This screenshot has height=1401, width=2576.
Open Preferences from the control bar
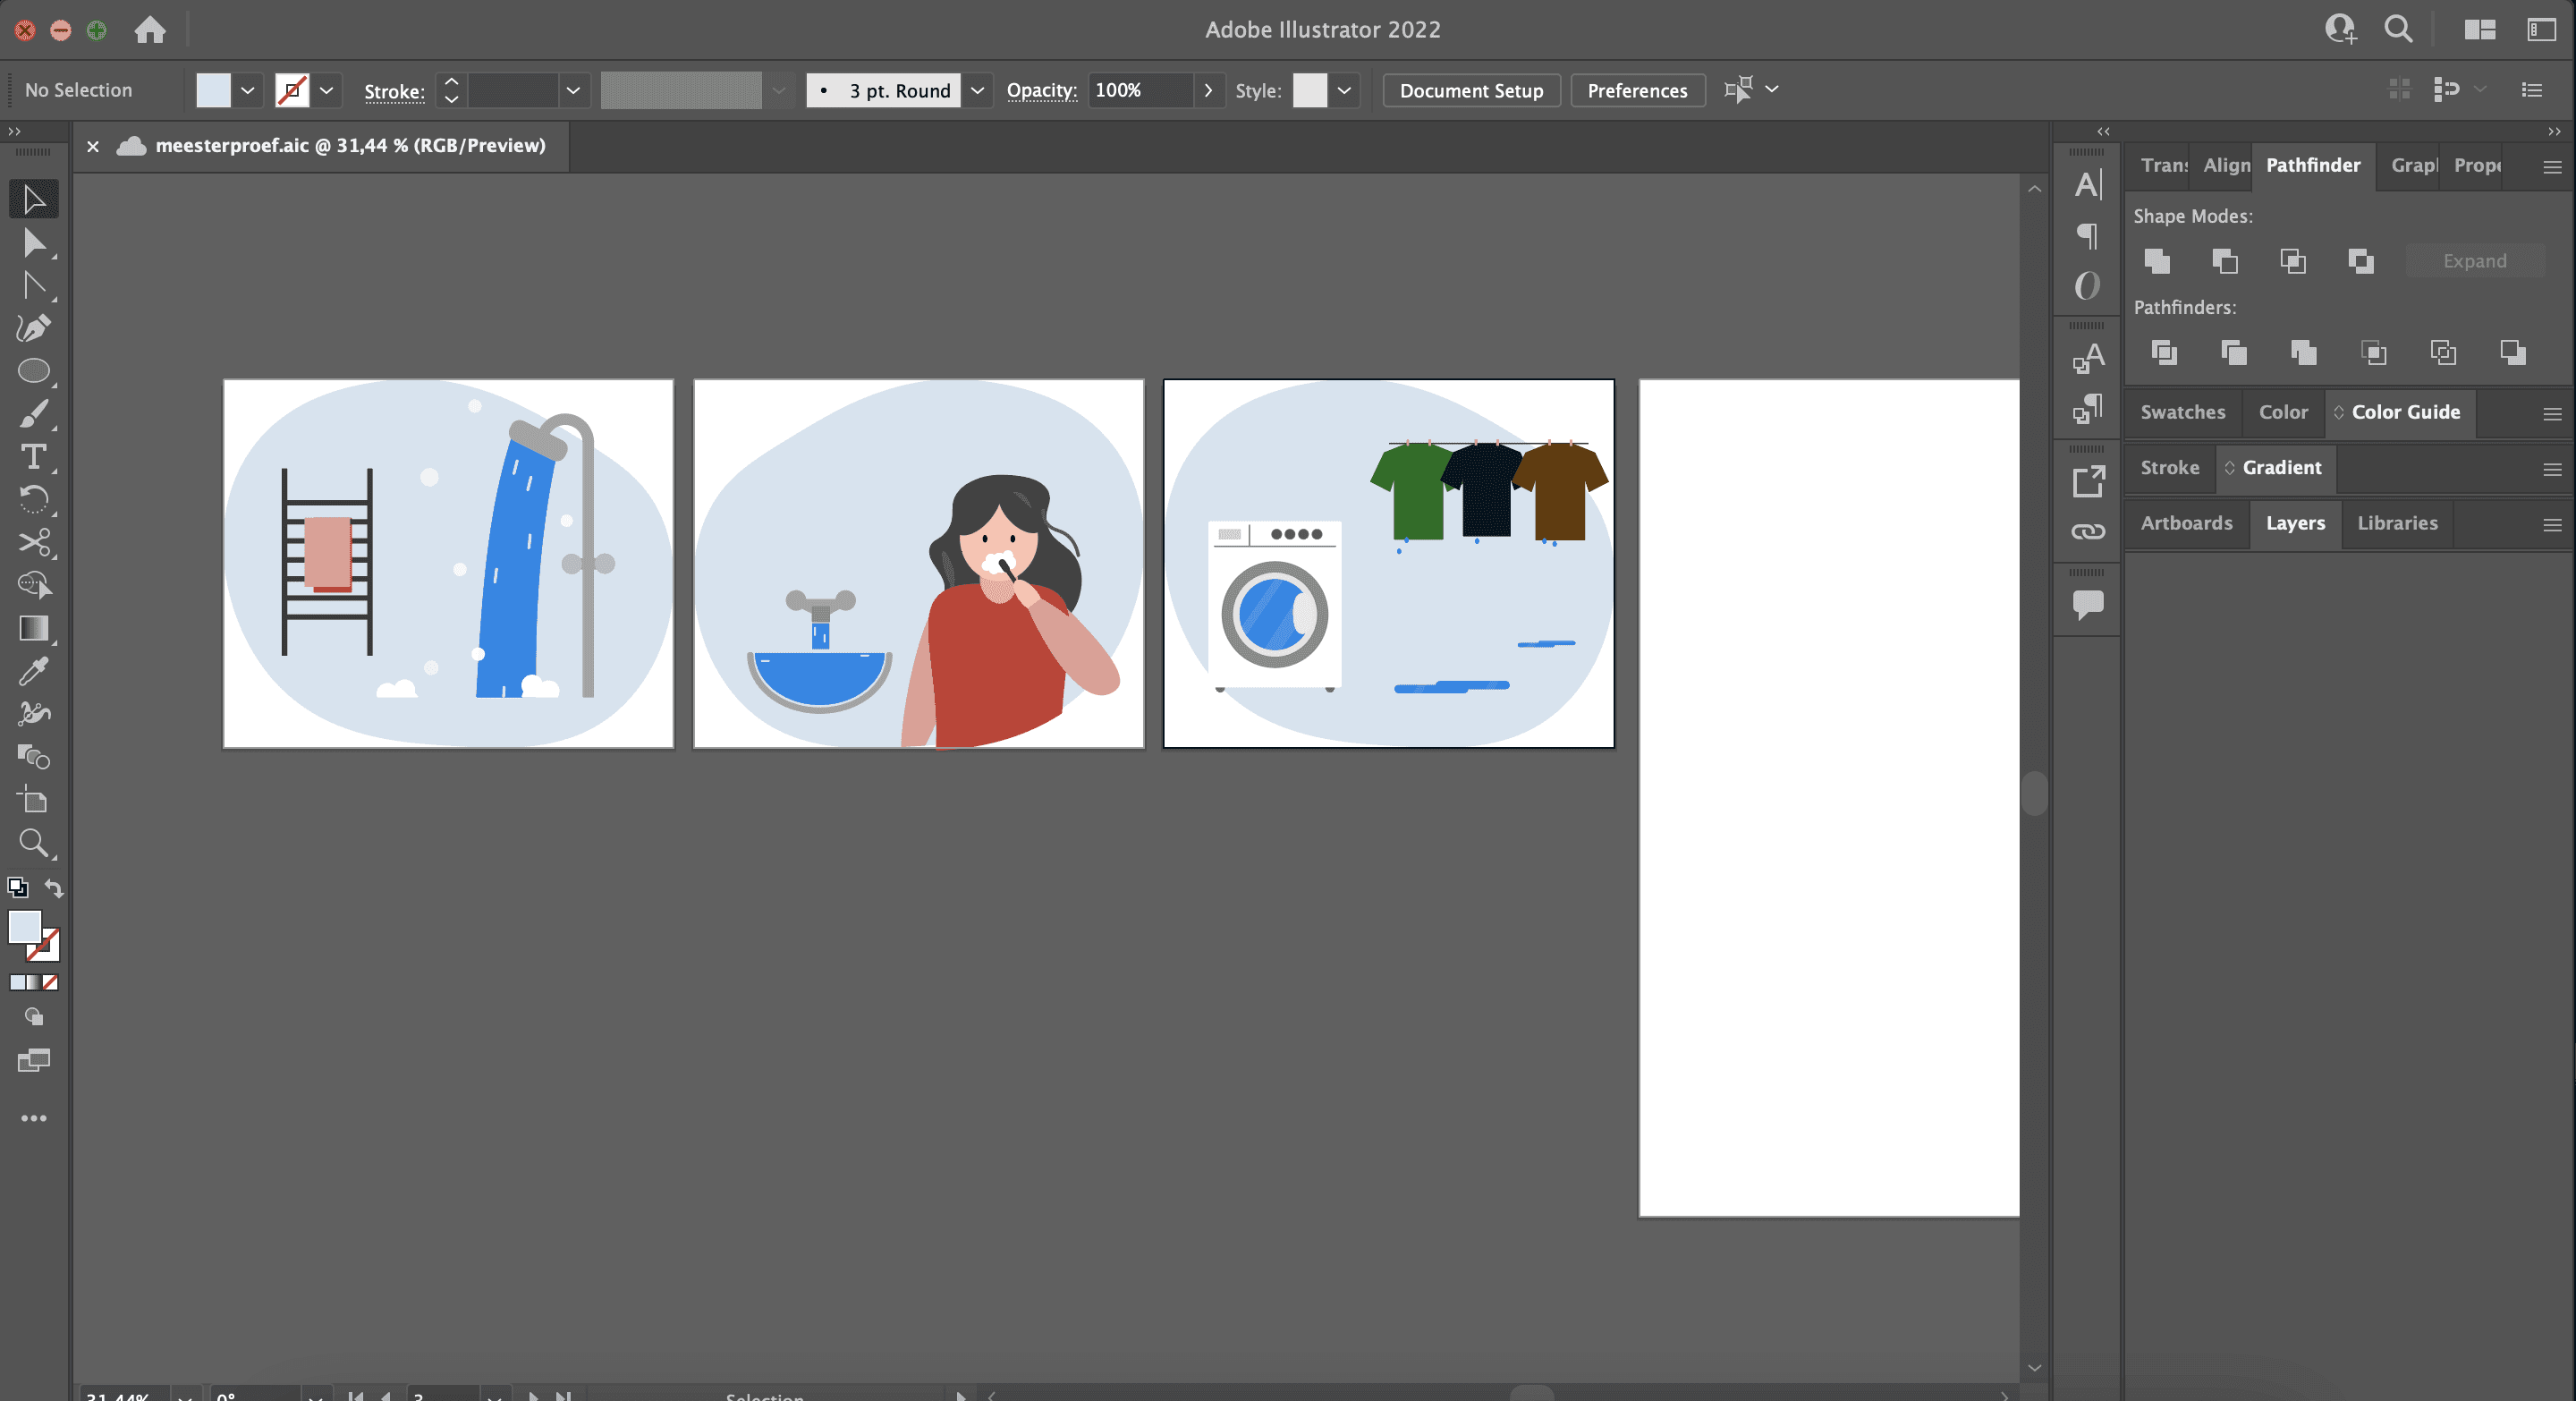click(1636, 90)
